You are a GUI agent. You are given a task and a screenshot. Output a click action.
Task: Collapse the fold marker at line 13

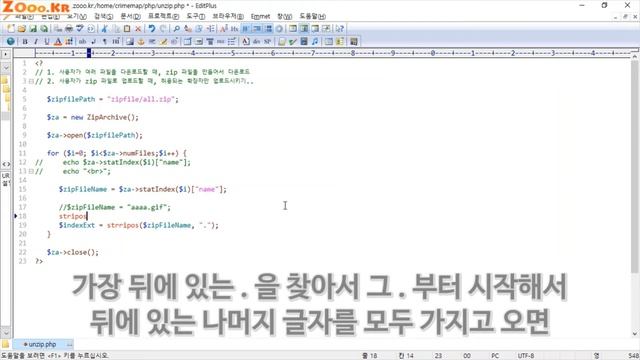tap(31, 171)
